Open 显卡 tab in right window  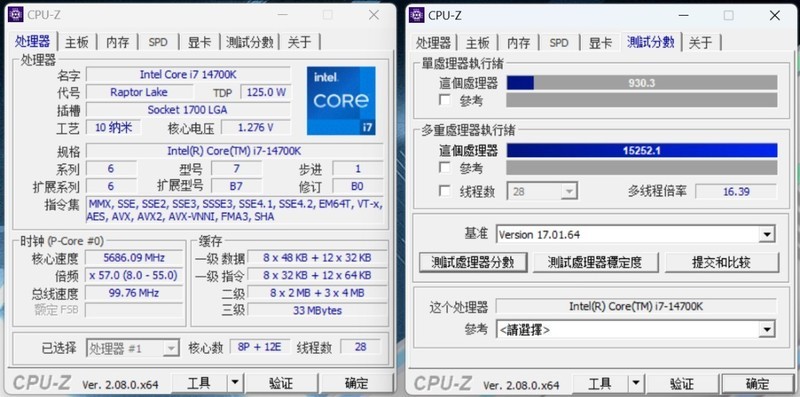pyautogui.click(x=600, y=42)
